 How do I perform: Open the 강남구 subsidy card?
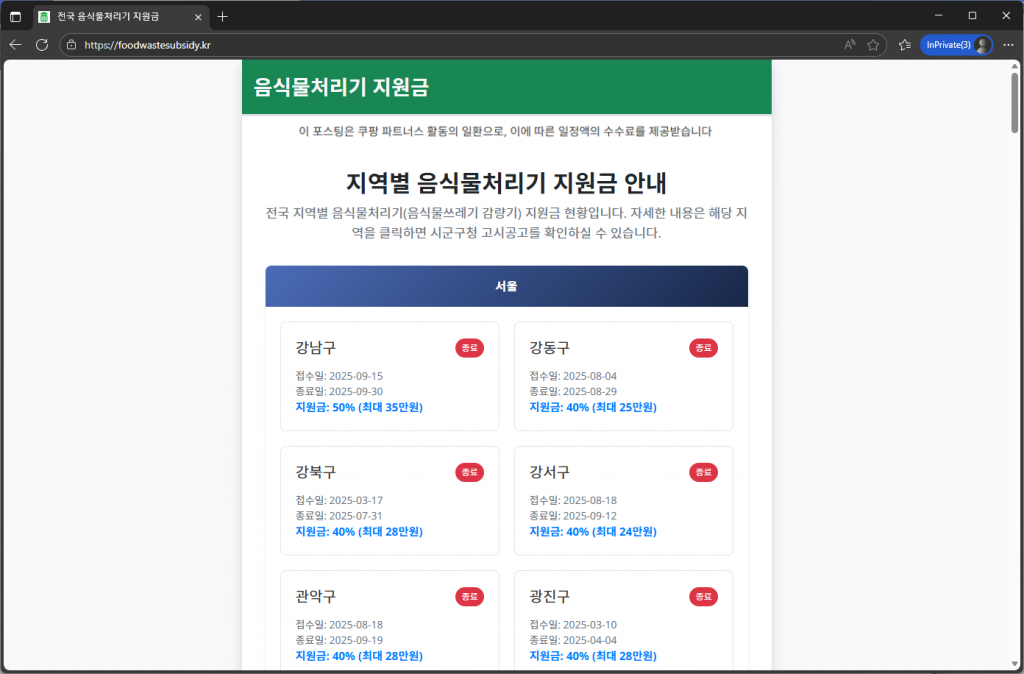click(x=389, y=377)
